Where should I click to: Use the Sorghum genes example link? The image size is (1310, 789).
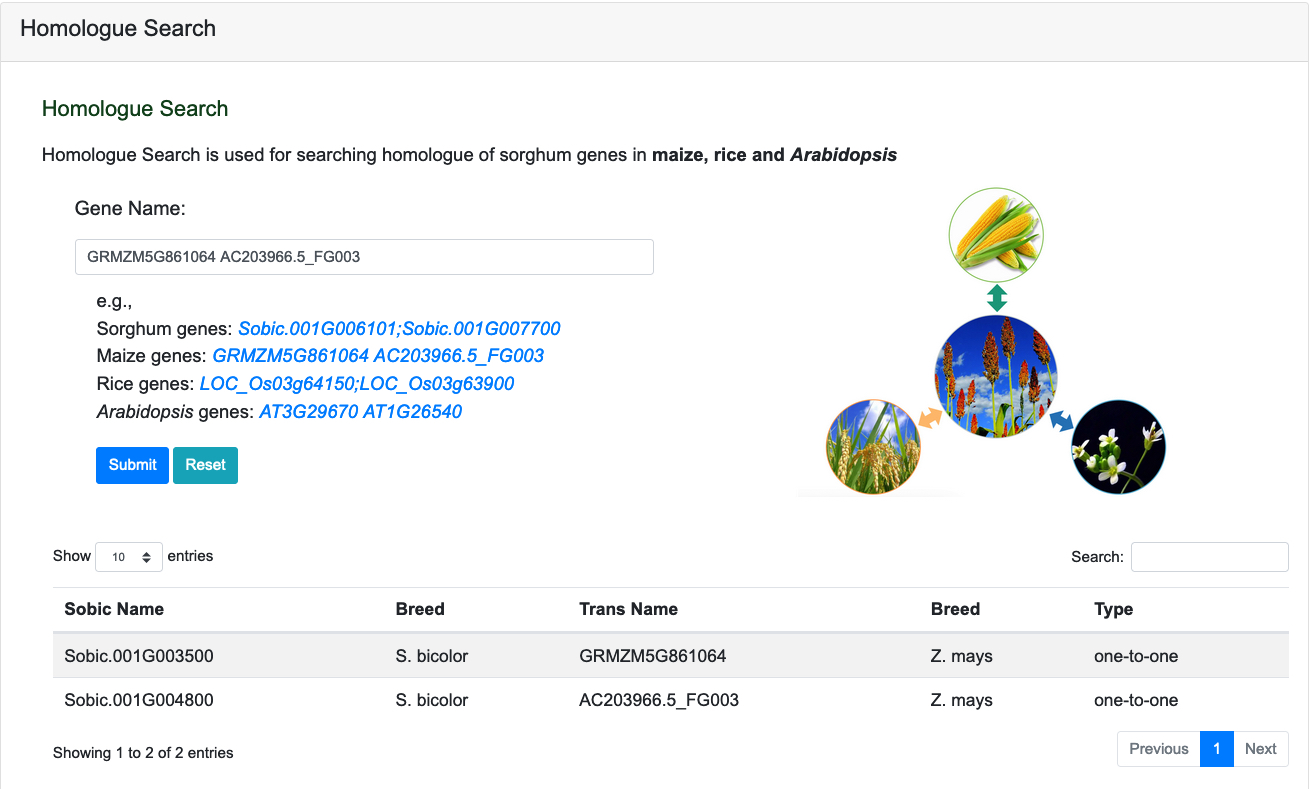point(399,328)
